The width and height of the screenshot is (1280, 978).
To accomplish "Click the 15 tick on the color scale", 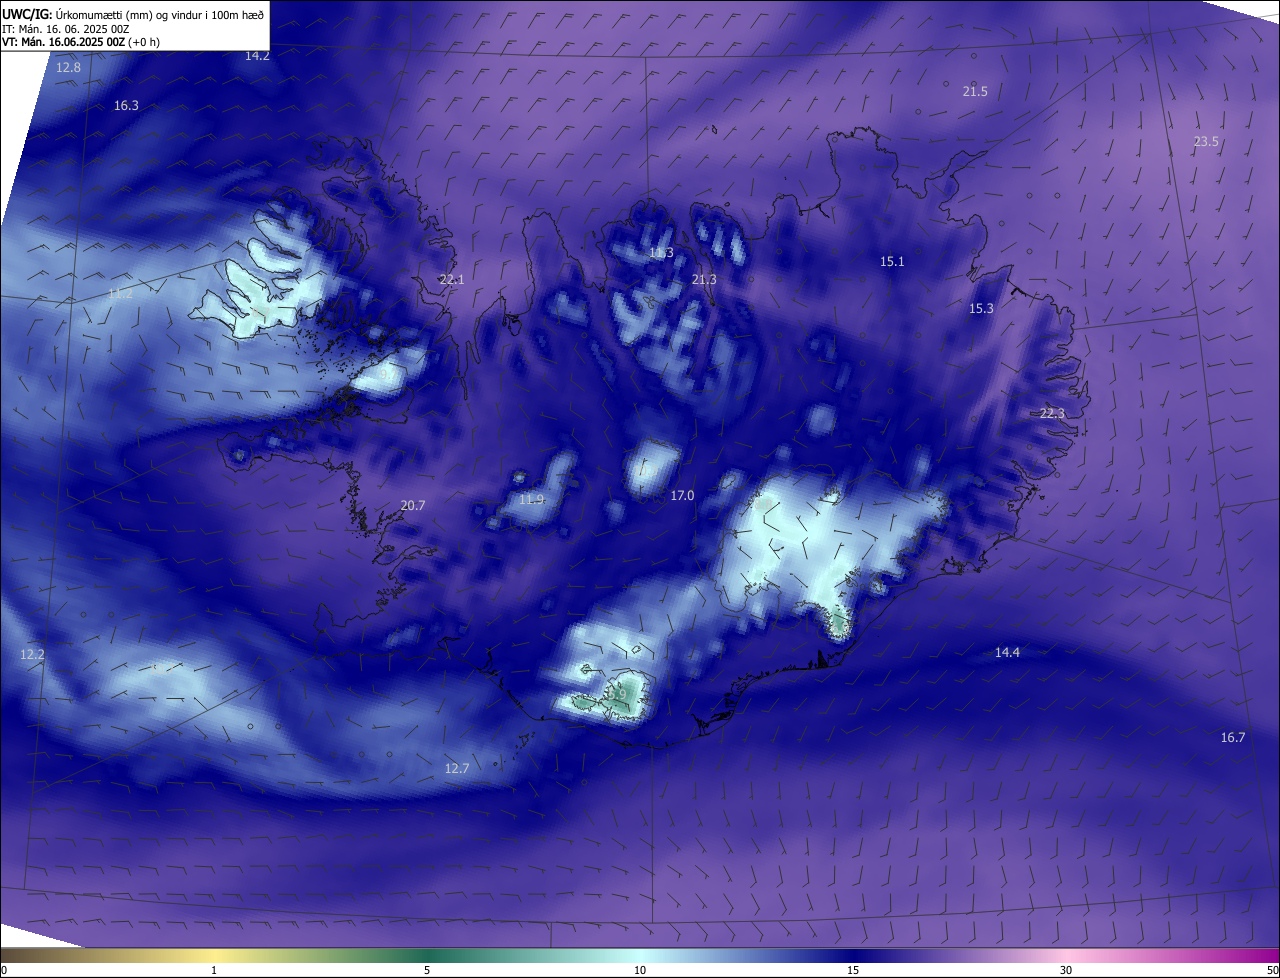I will 853,970.
